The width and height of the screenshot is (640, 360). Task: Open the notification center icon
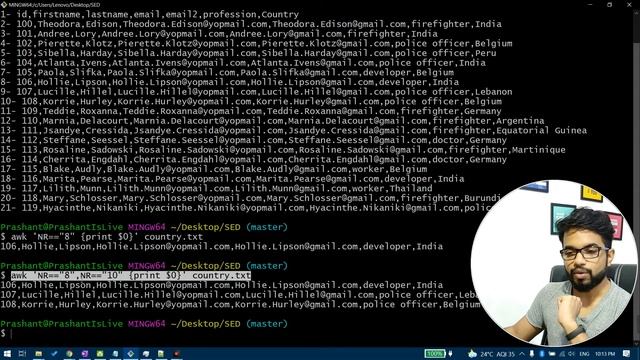click(x=627, y=354)
